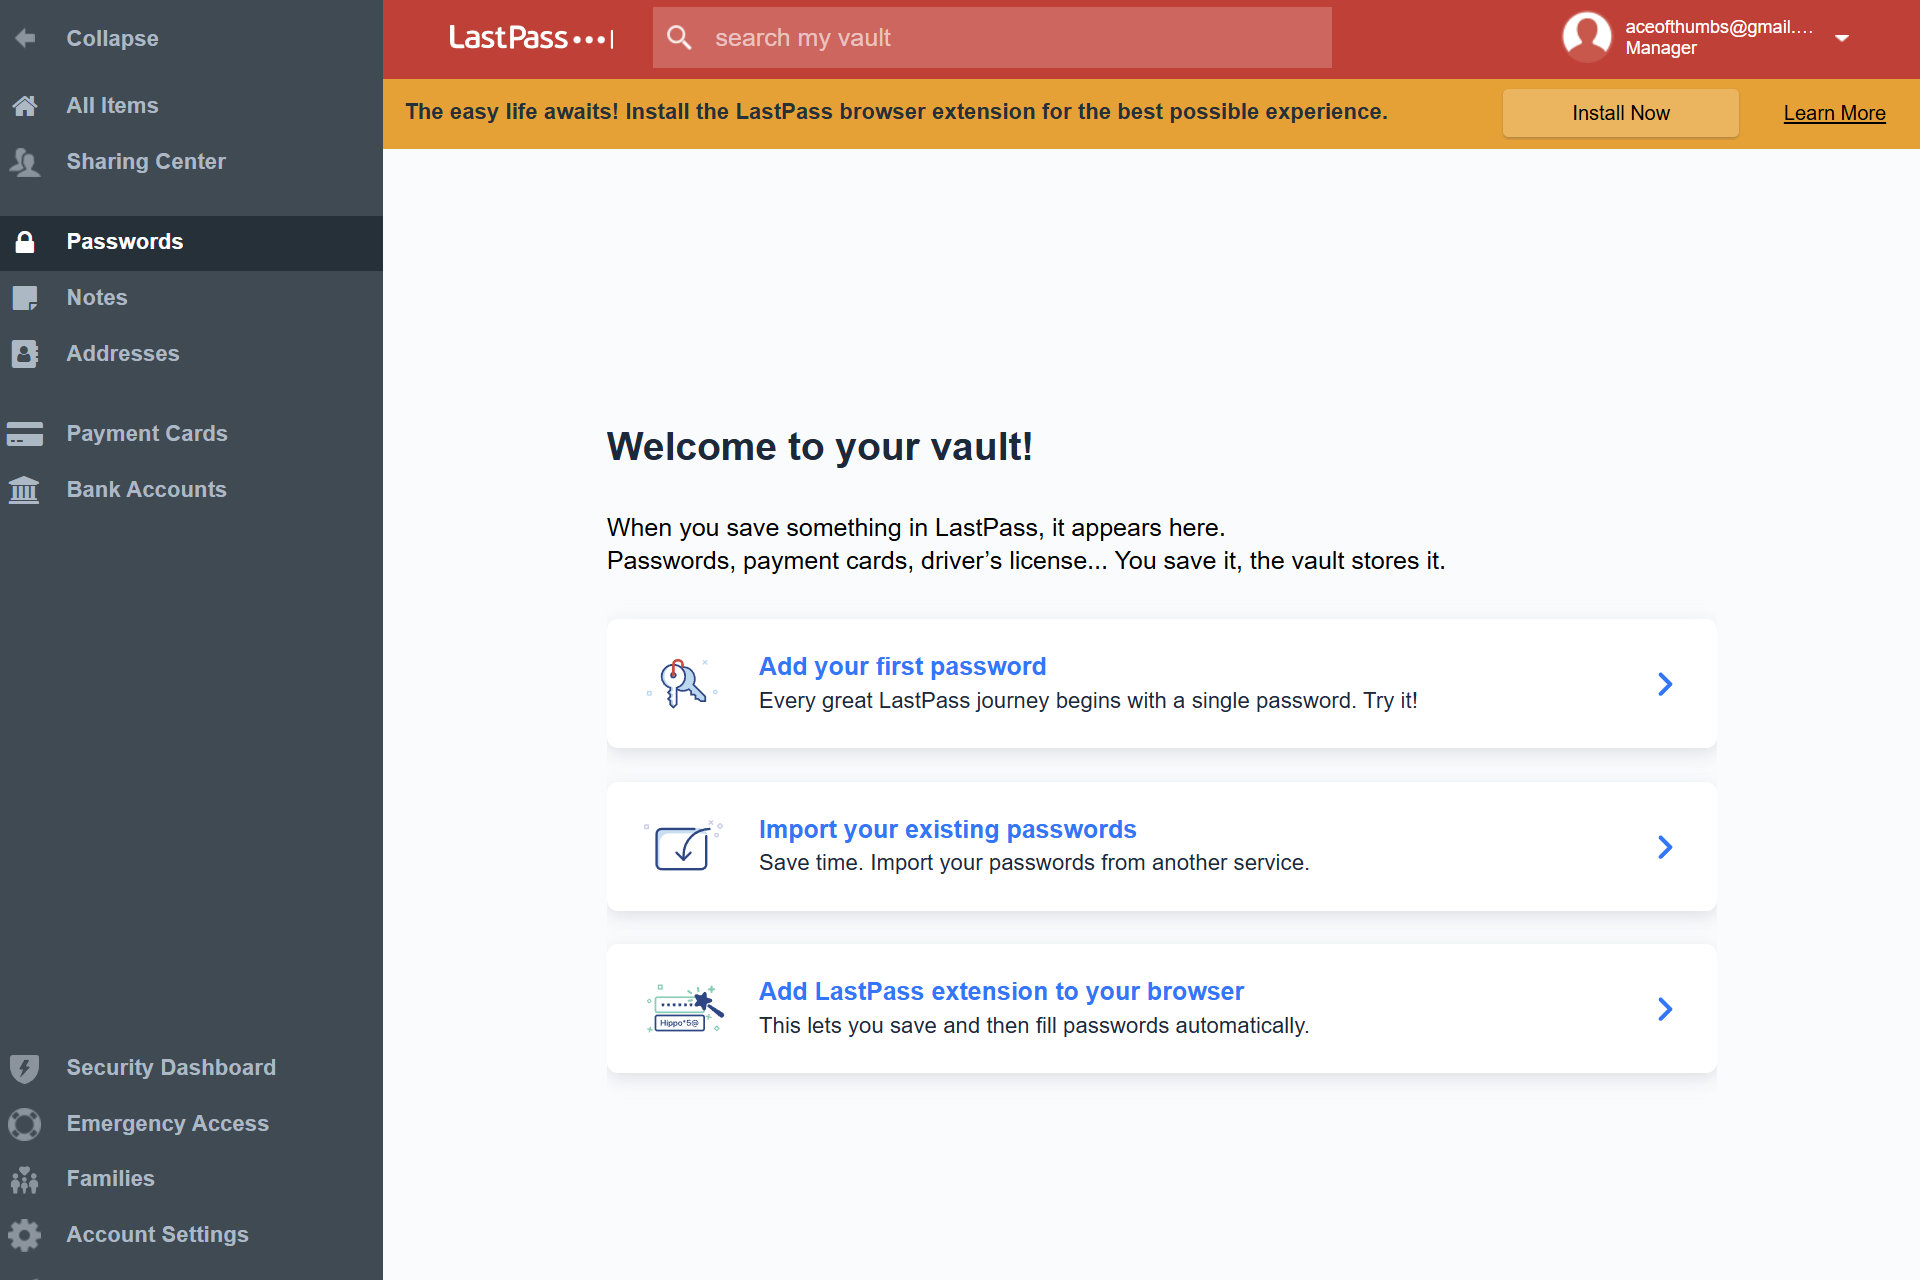Open the Notes section icon
Viewport: 1920px width, 1280px height.
(30, 297)
